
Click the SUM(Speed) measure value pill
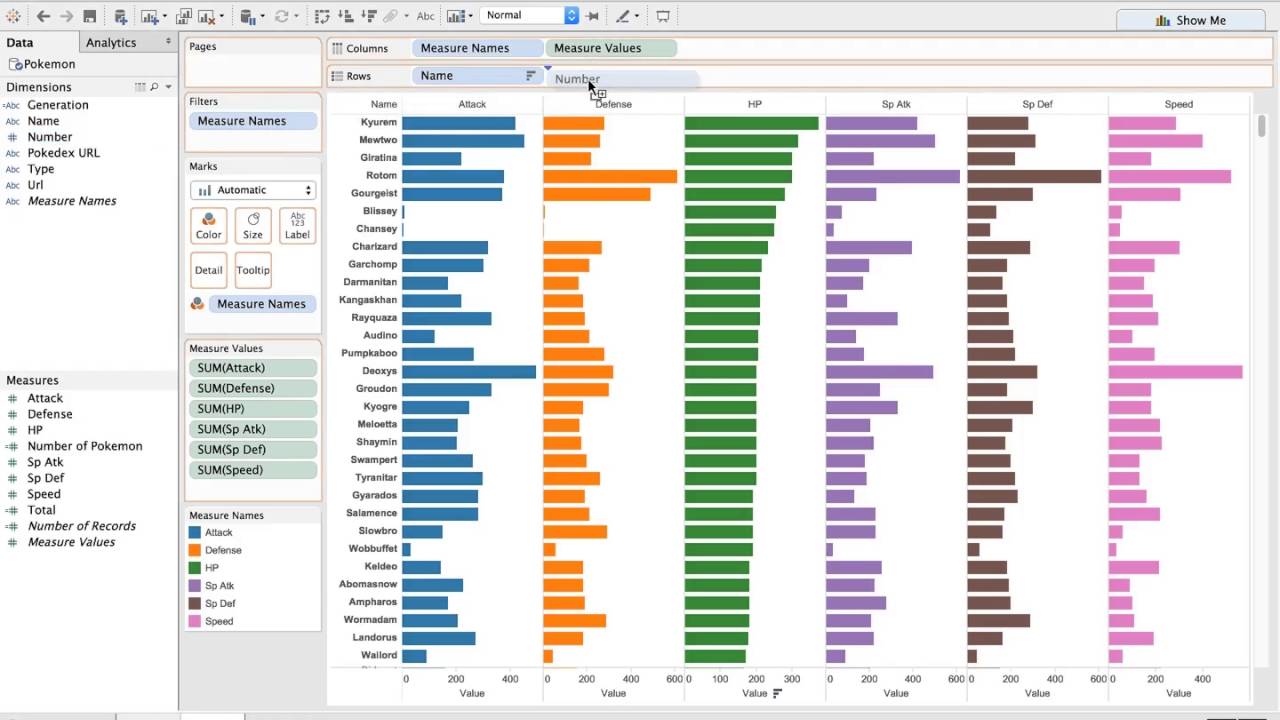[253, 470]
